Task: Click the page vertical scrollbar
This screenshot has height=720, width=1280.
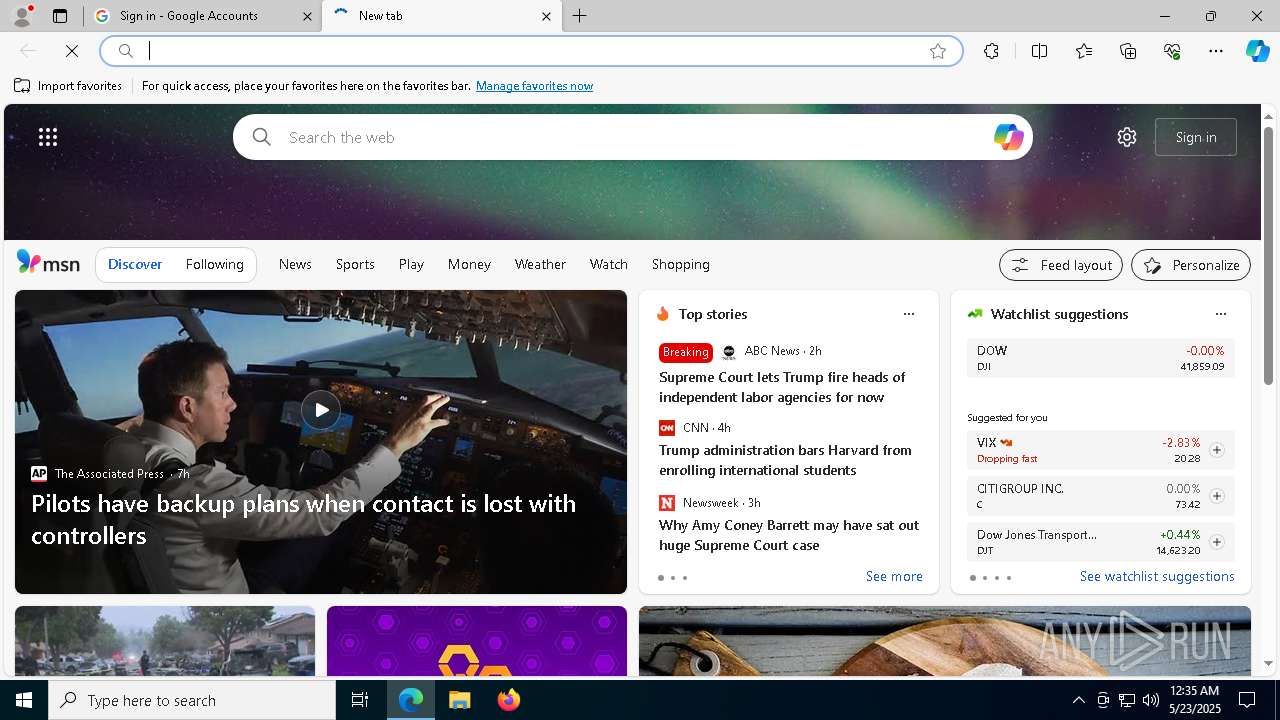Action: 1269,255
